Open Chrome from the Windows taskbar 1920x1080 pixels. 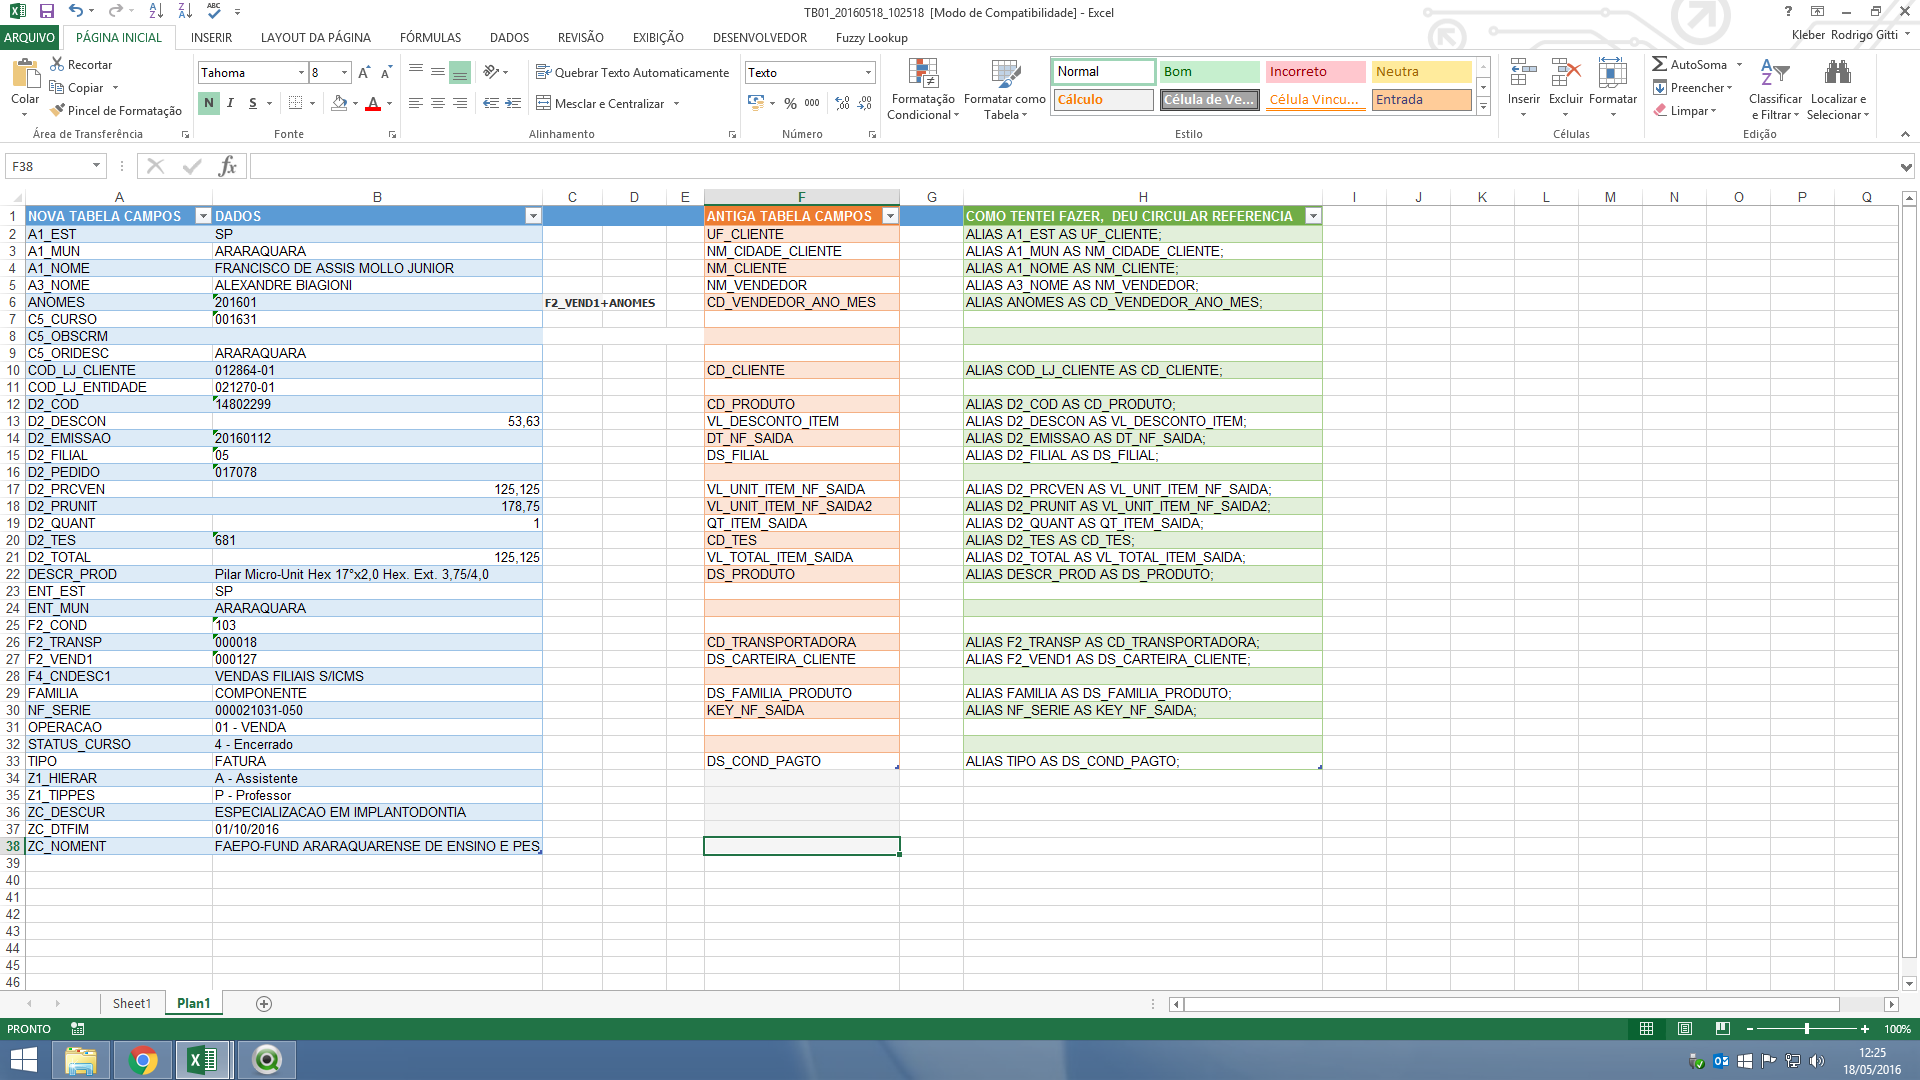[x=143, y=1059]
